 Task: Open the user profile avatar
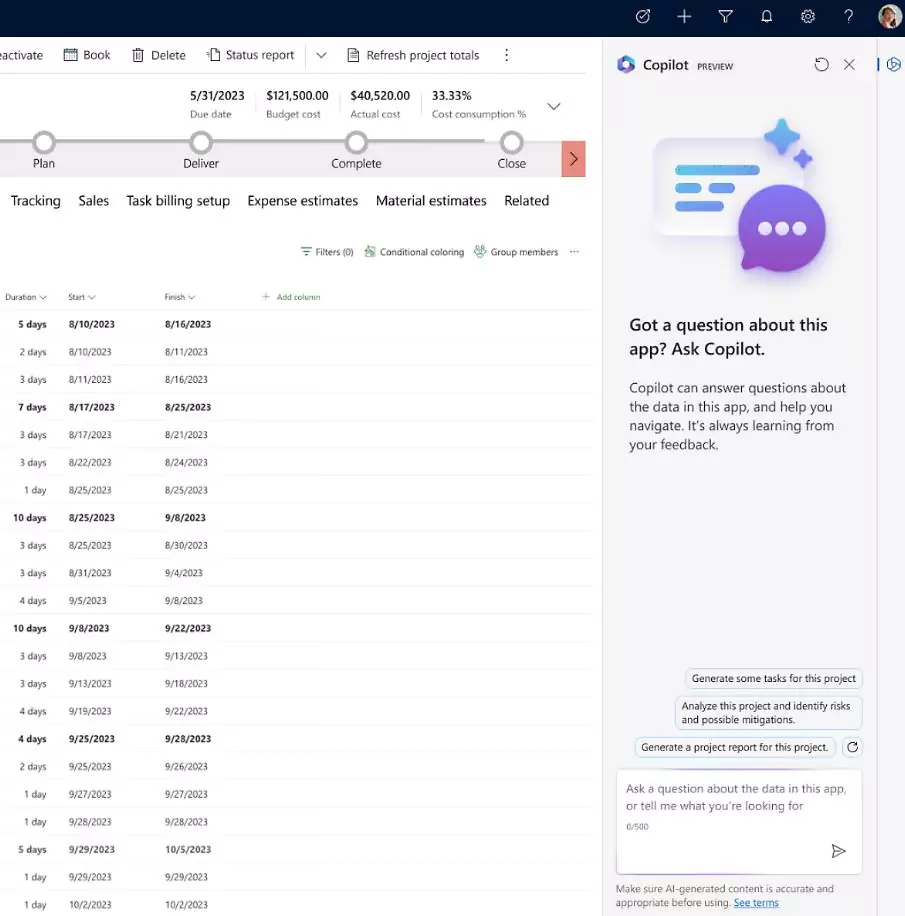889,16
